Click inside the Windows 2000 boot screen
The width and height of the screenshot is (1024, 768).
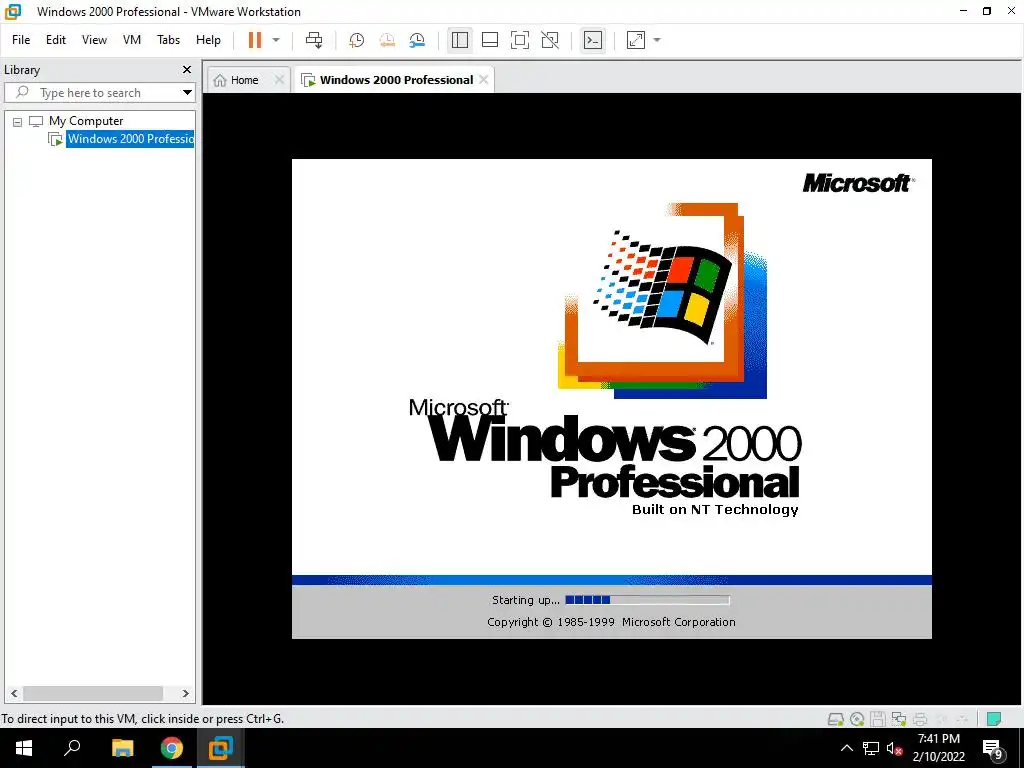pyautogui.click(x=611, y=398)
